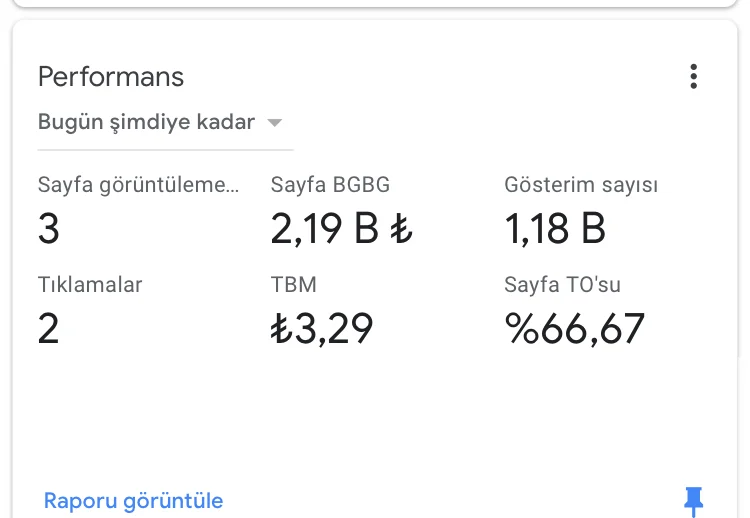Screen dimensions: 750x518
Task: Select the %66,67 page CTR value
Action: pyautogui.click(x=575, y=329)
